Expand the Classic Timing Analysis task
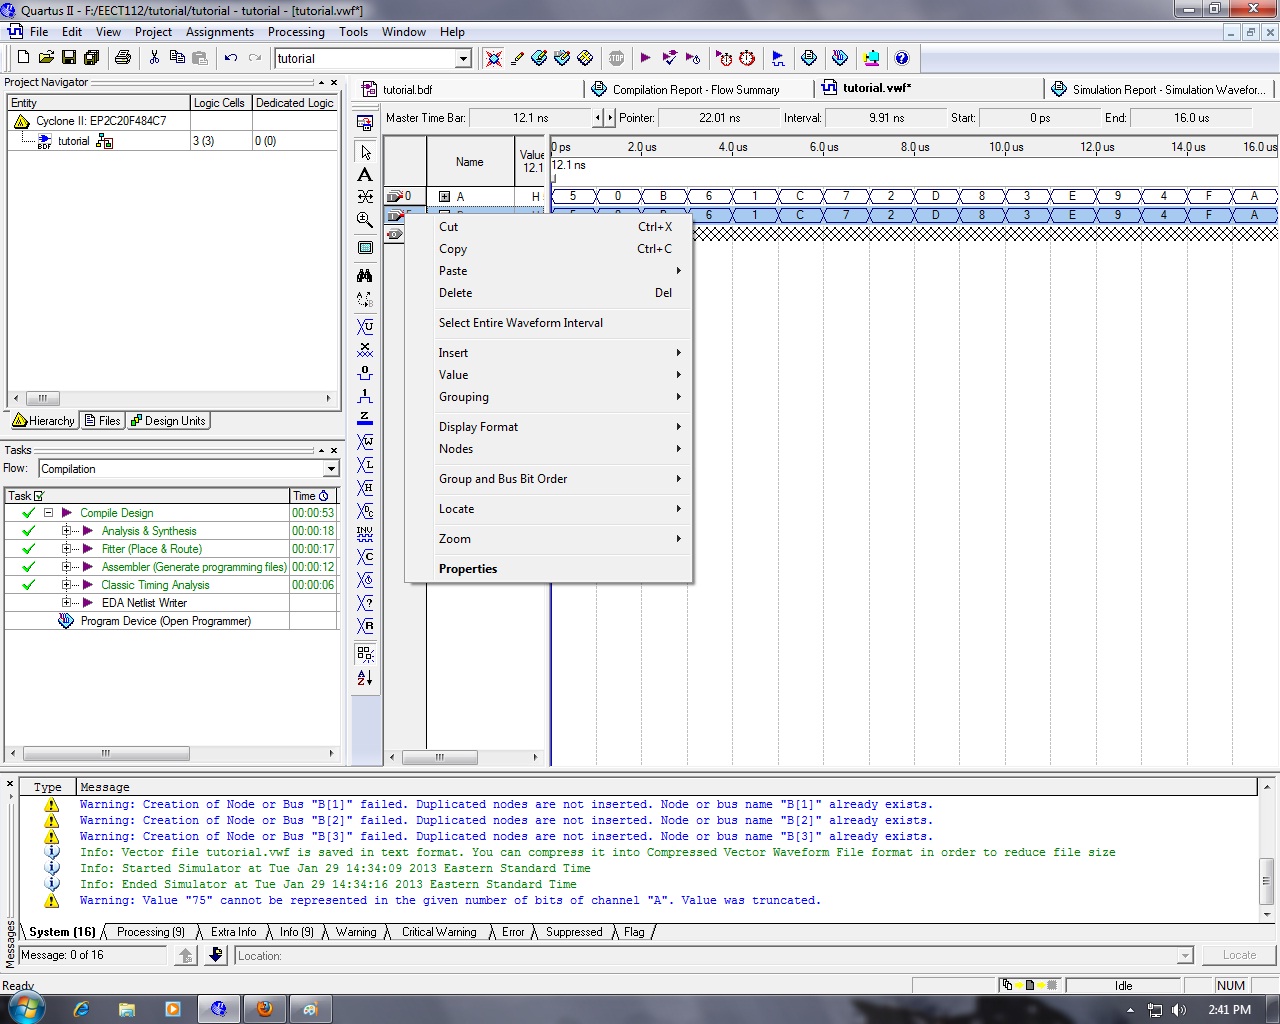Viewport: 1280px width, 1024px height. 66,584
